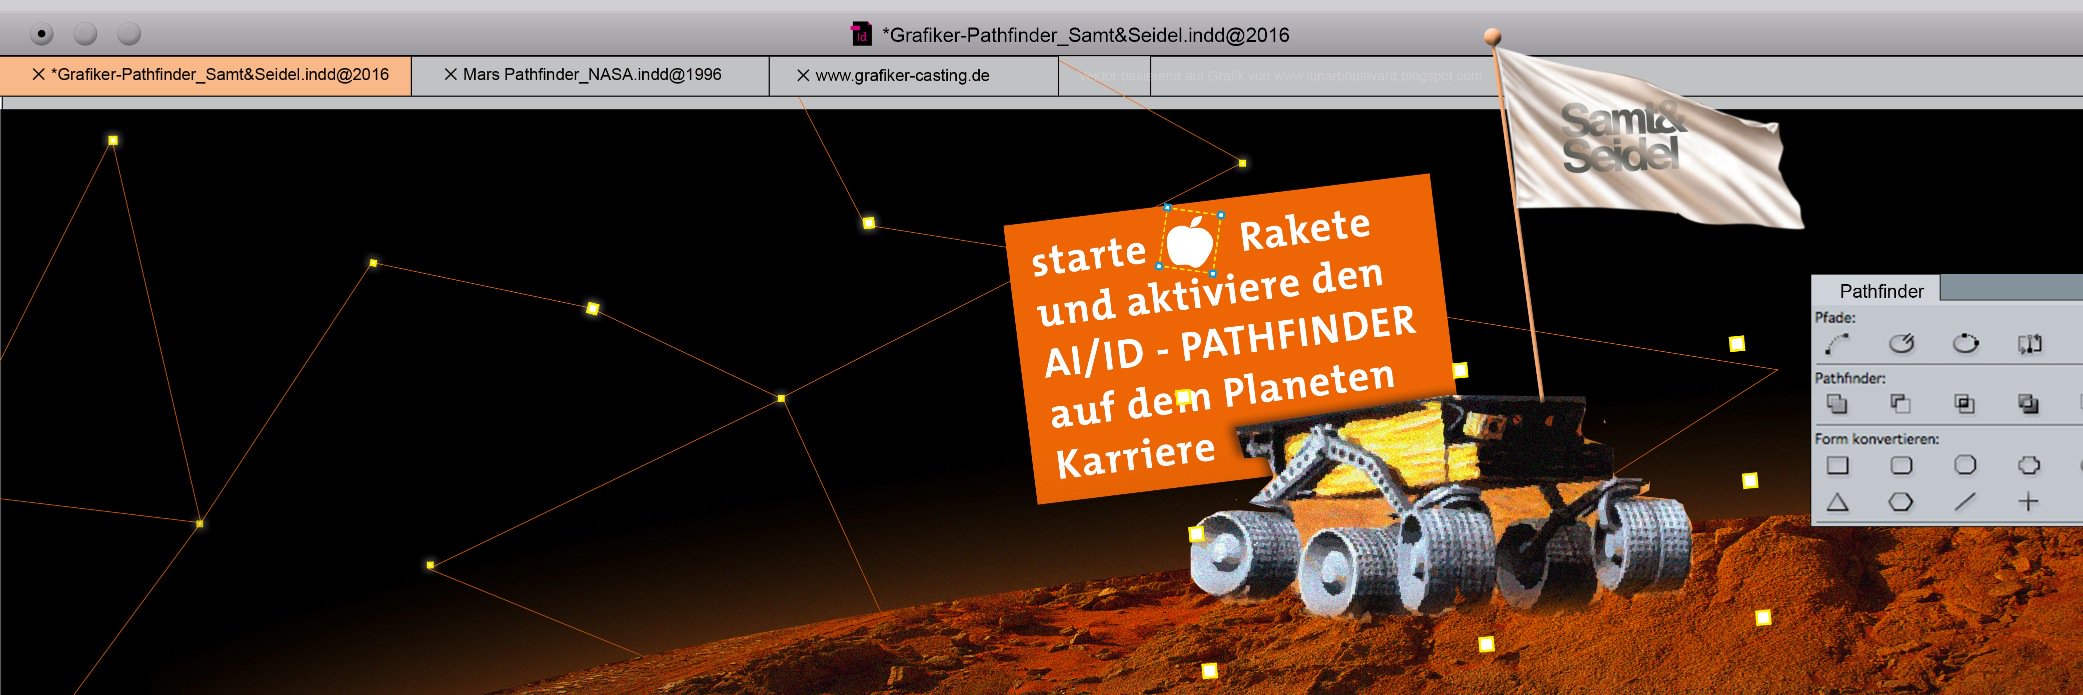Click the Reverse Path icon under Pfade

tap(2029, 344)
